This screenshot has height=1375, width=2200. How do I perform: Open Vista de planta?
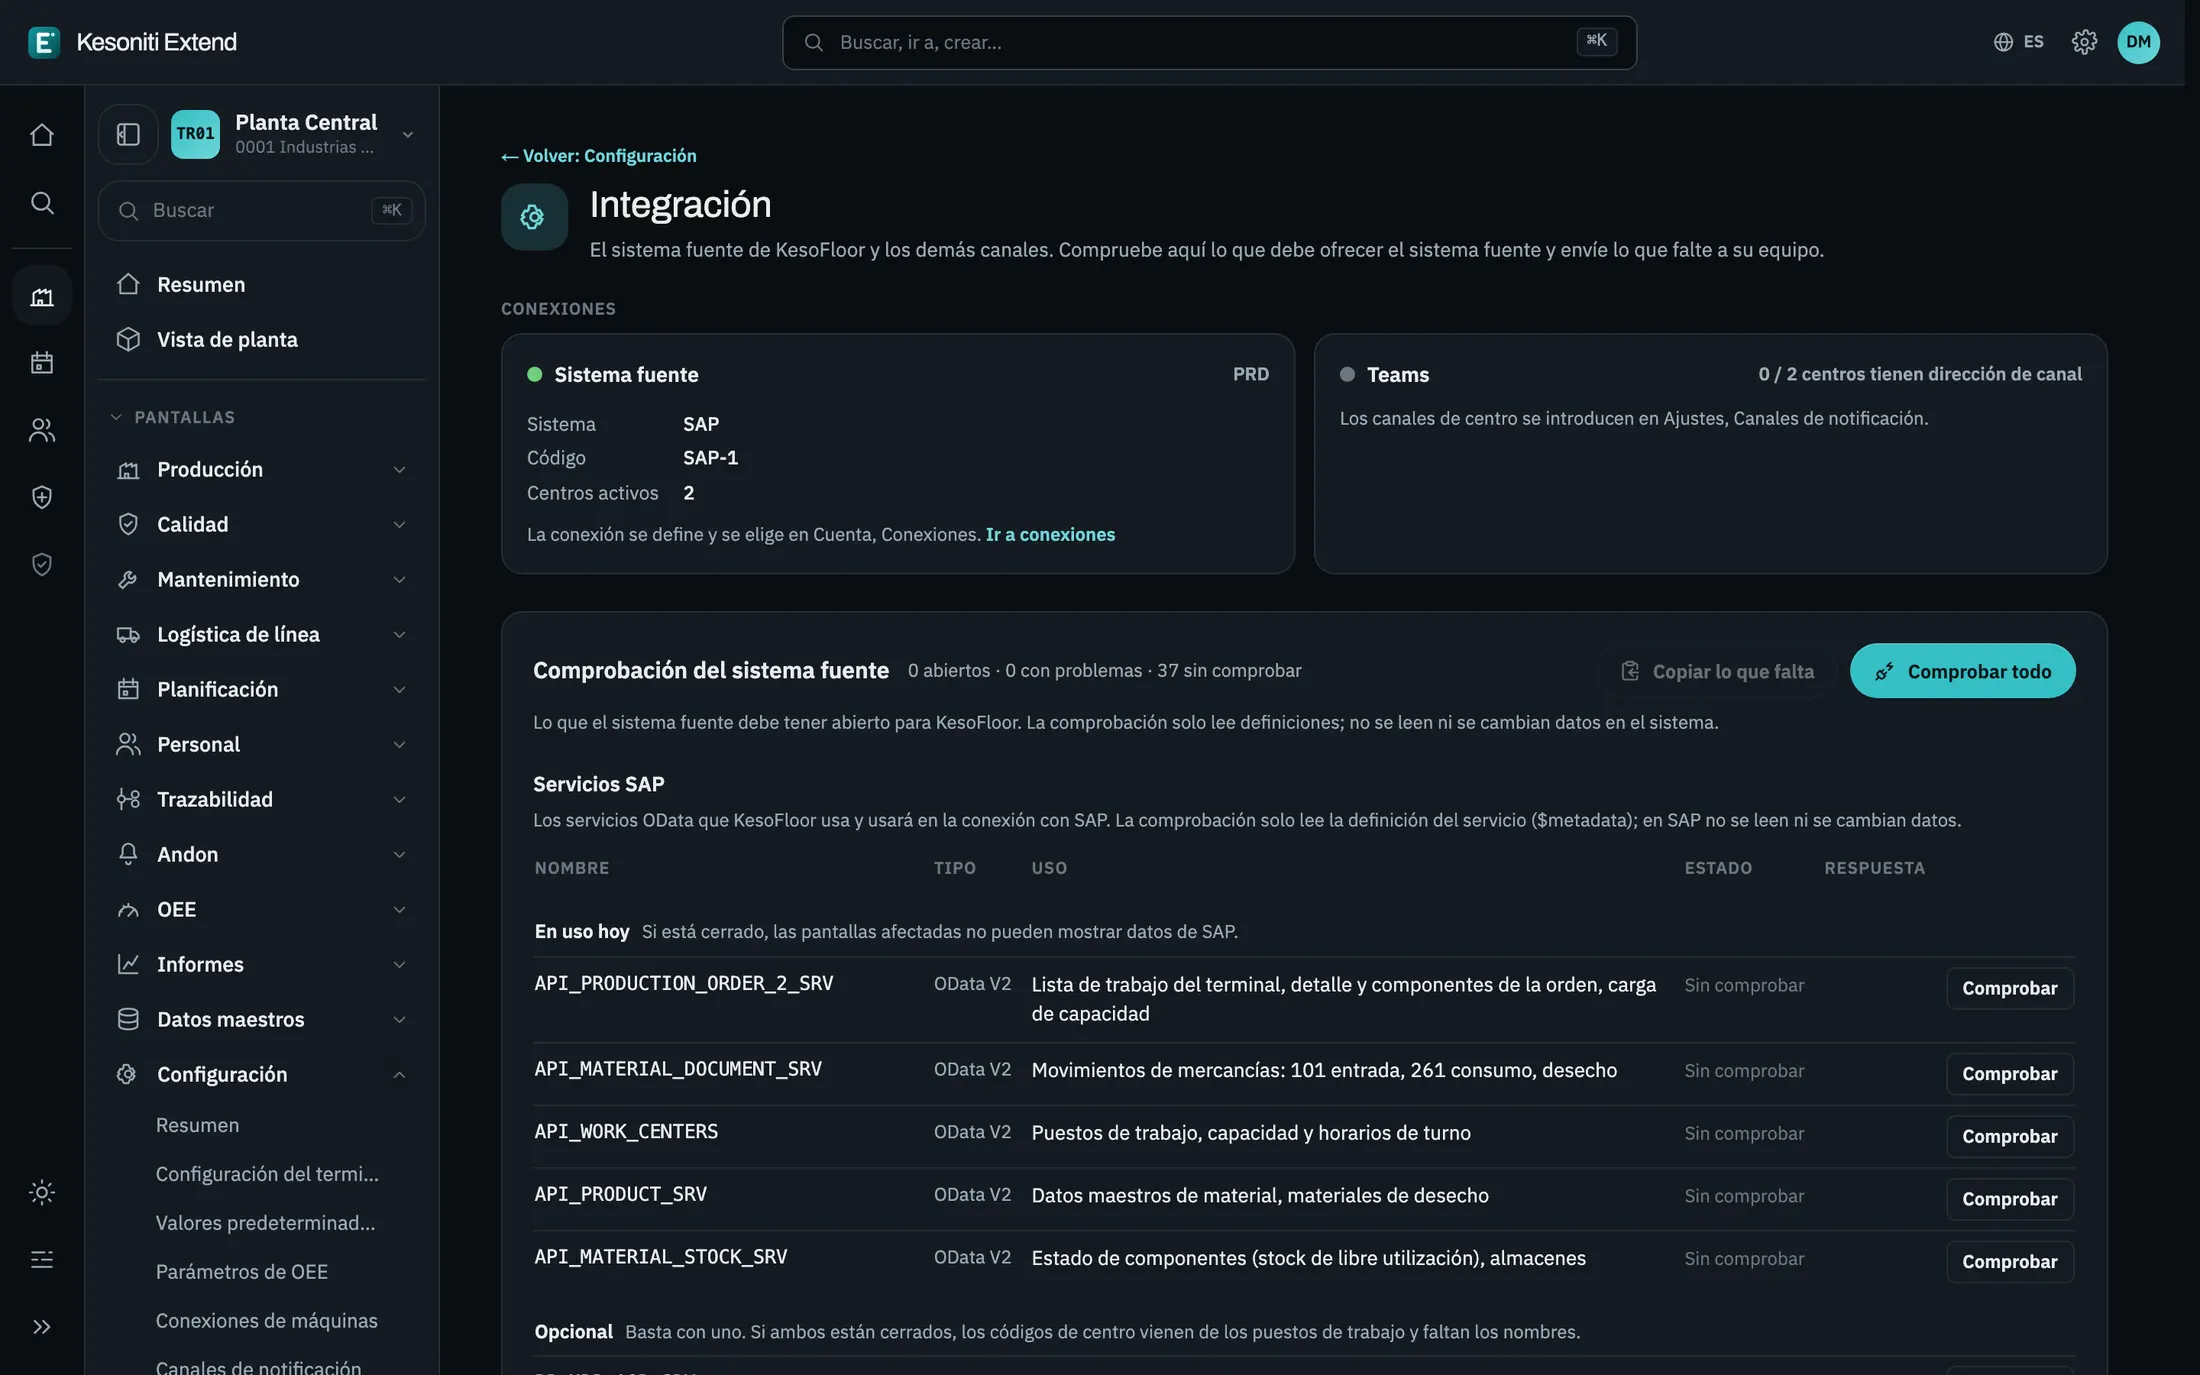[x=262, y=340]
